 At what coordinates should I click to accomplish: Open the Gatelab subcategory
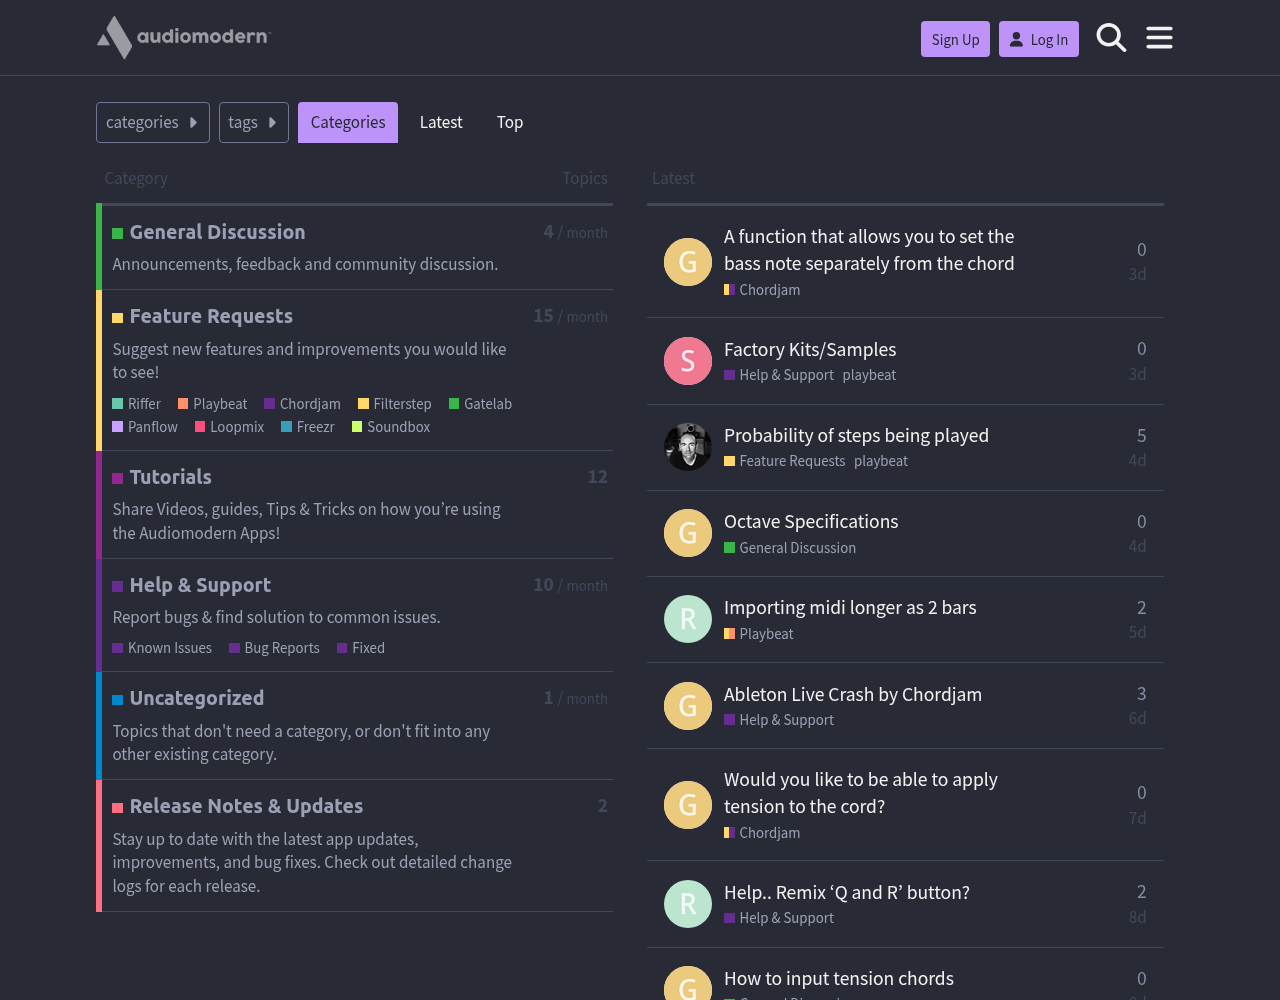coord(481,404)
